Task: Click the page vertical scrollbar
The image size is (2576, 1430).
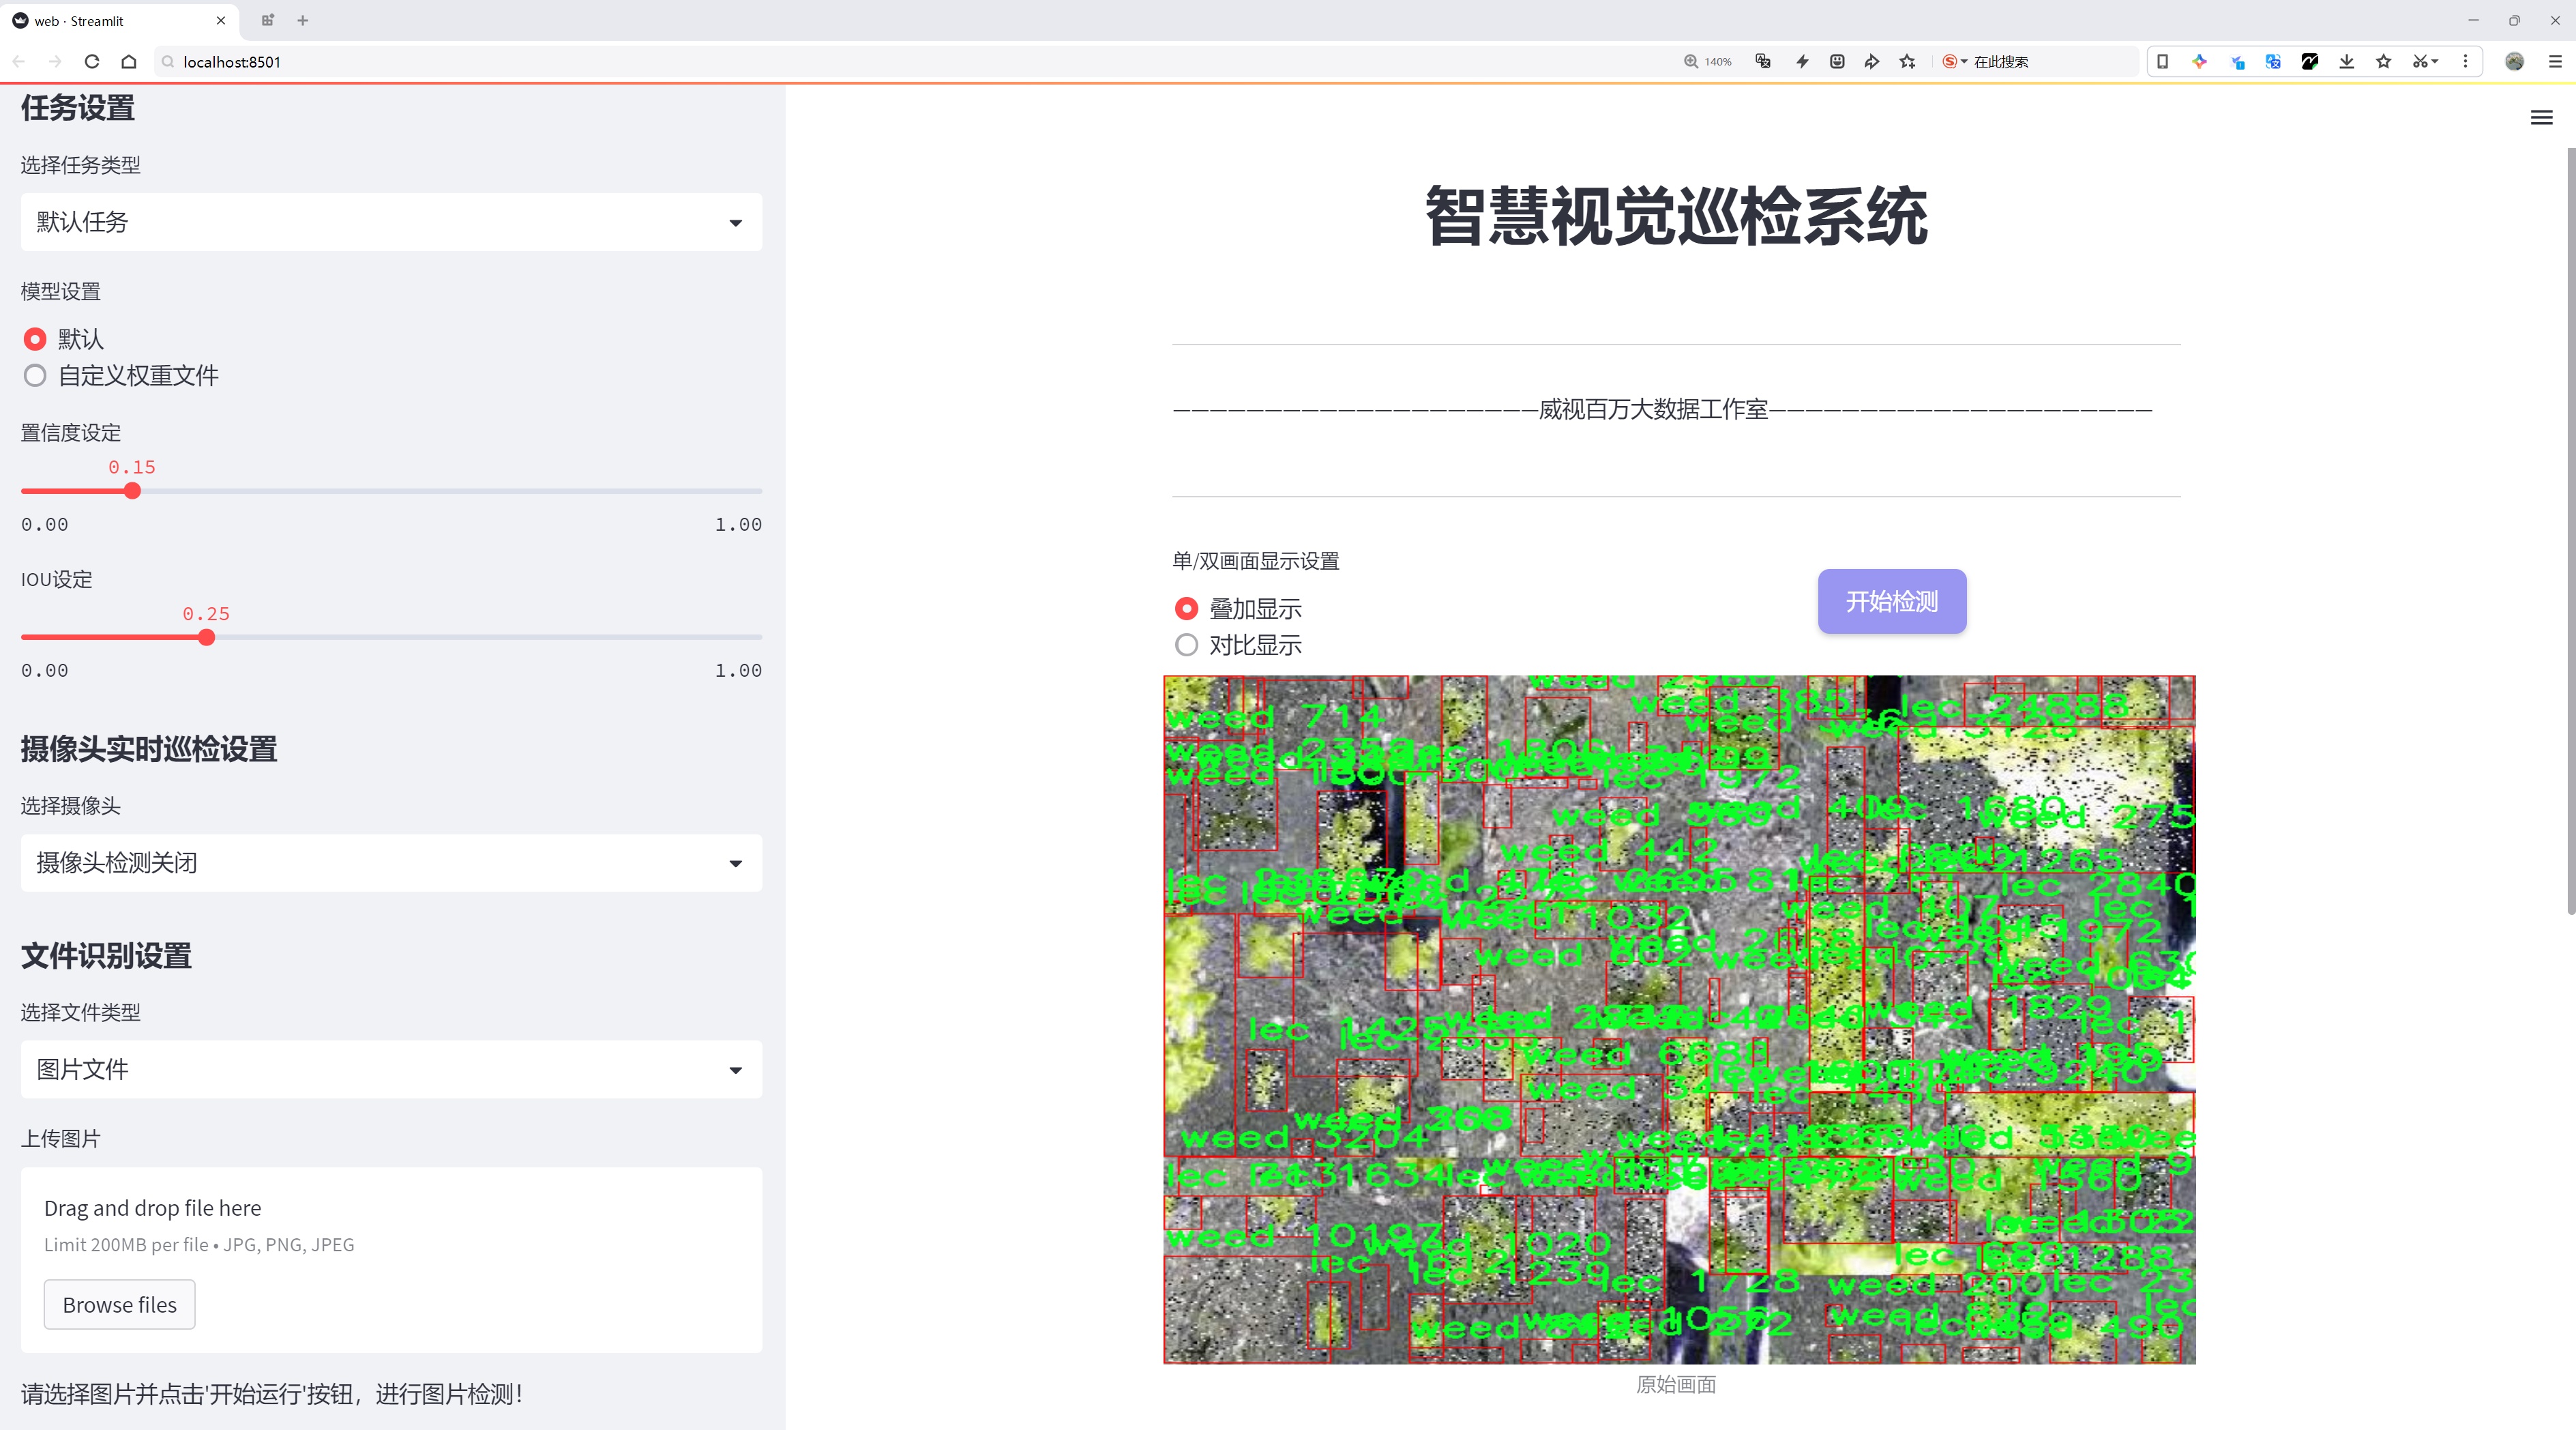Action: pos(2570,530)
